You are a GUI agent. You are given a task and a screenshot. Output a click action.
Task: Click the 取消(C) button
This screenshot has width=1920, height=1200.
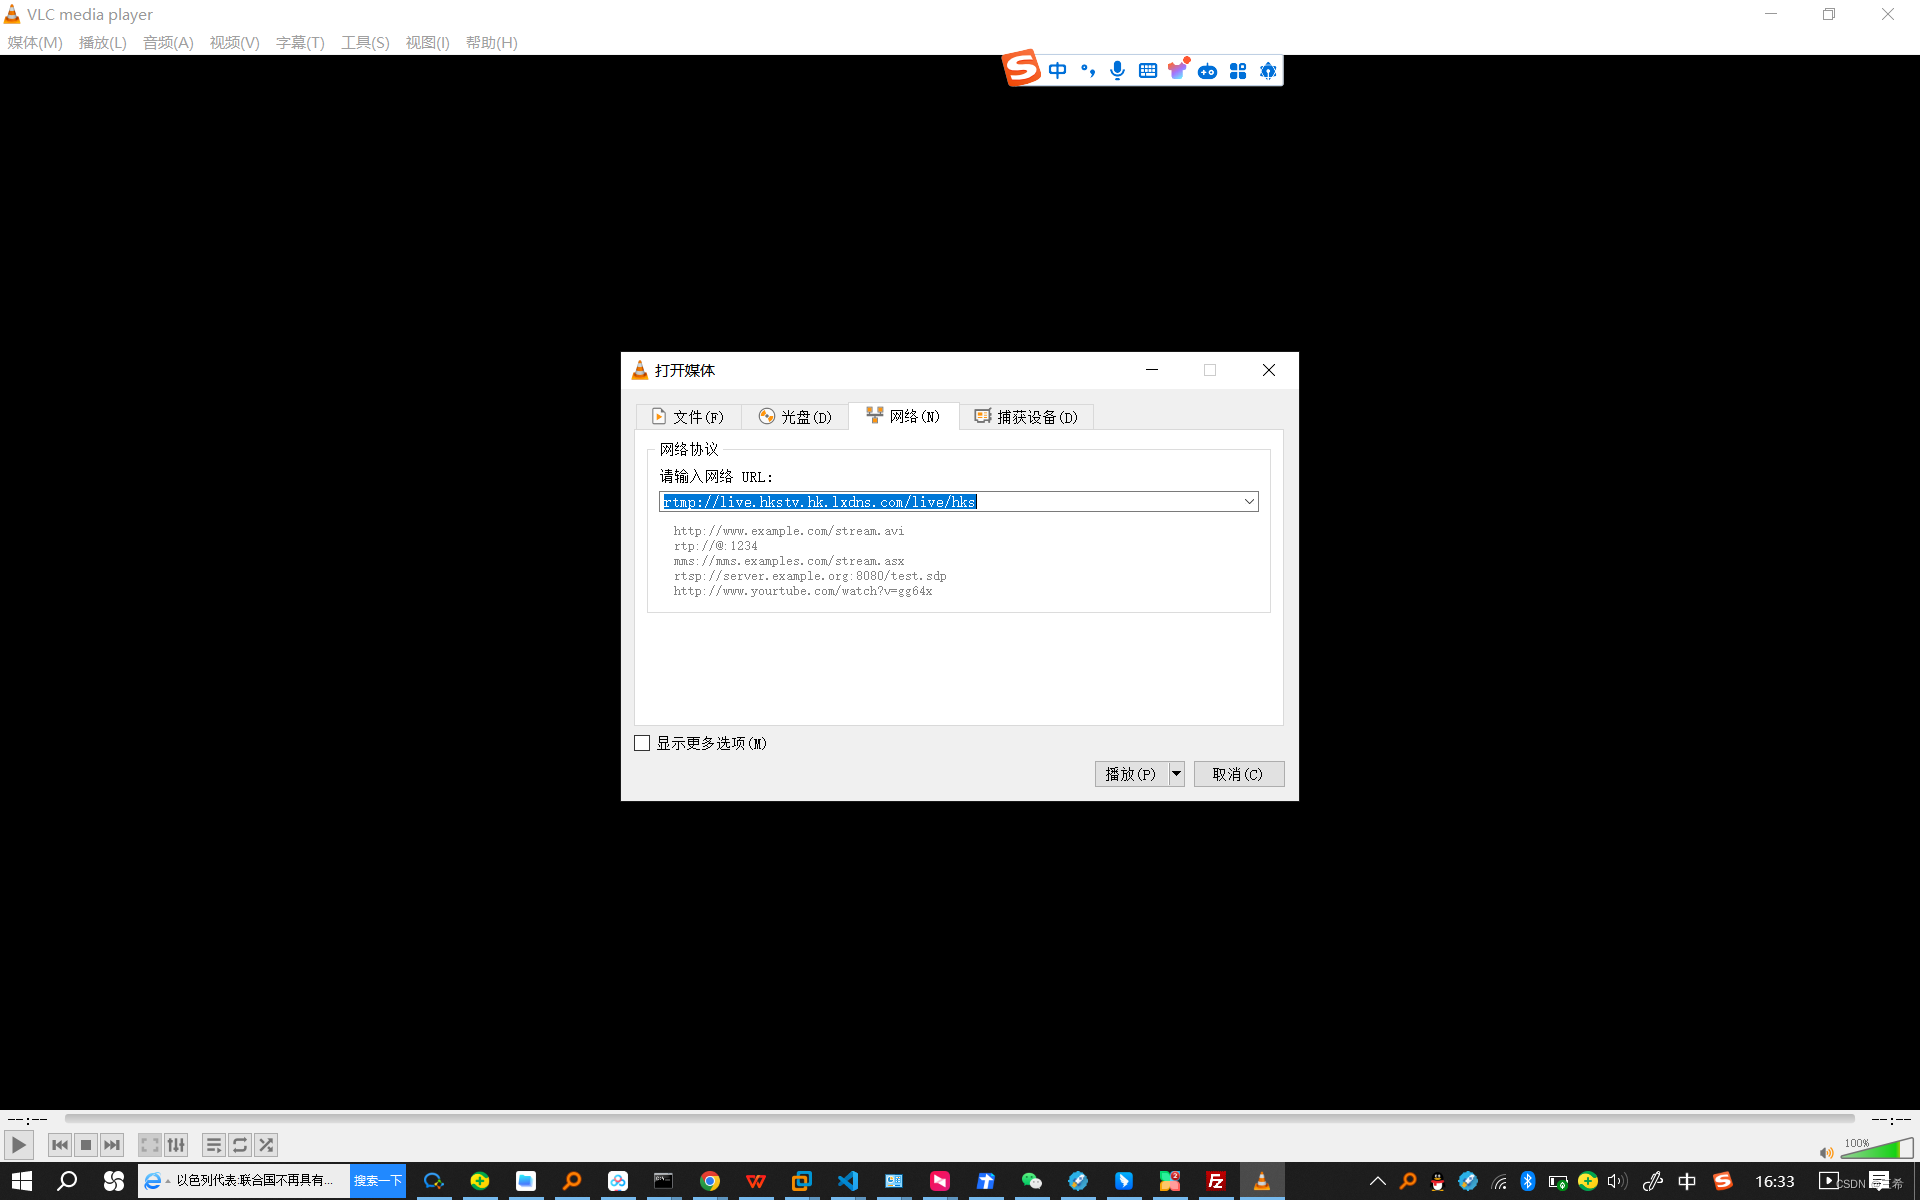(x=1238, y=774)
